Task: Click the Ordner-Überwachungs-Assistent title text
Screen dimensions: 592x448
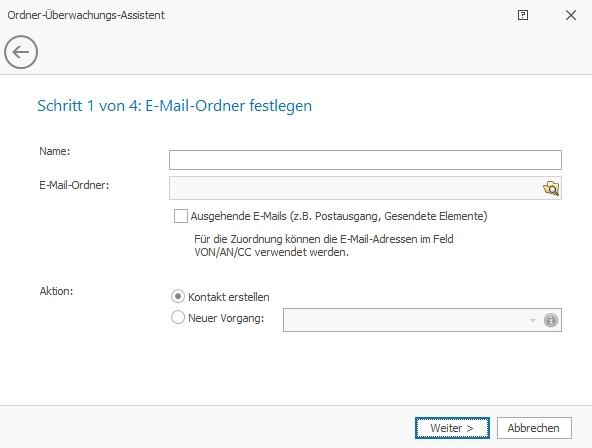Action: click(86, 15)
